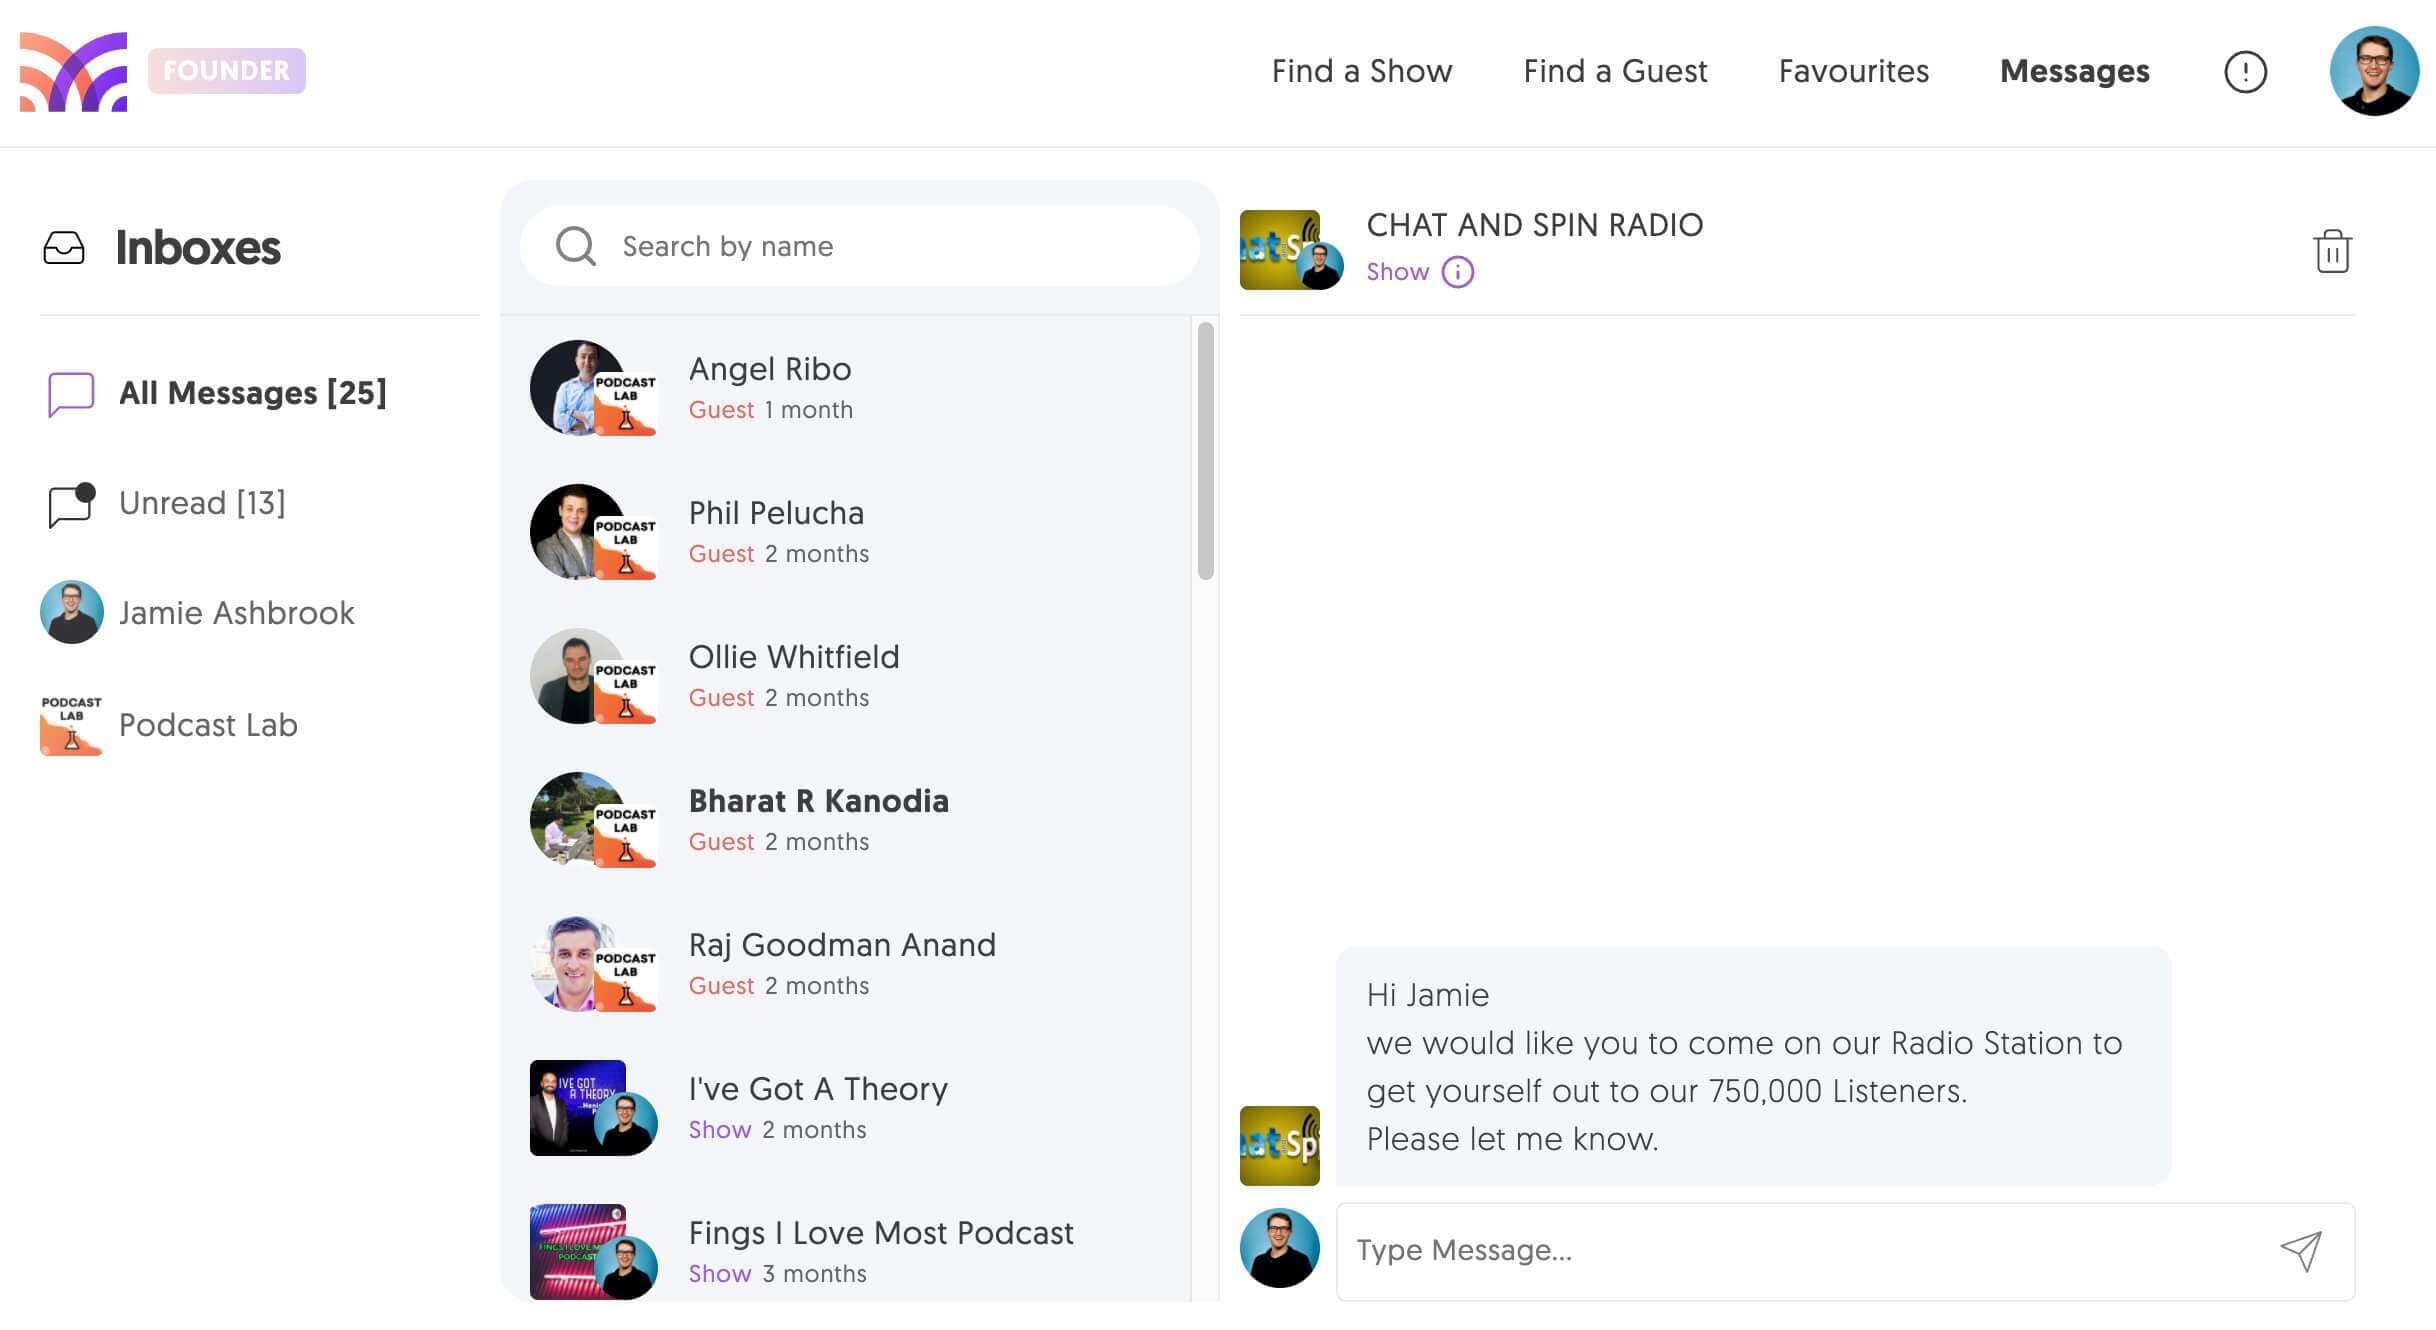This screenshot has width=2436, height=1330.
Task: Delete the CHAT AND SPIN RADIO conversation
Action: pyautogui.click(x=2332, y=251)
